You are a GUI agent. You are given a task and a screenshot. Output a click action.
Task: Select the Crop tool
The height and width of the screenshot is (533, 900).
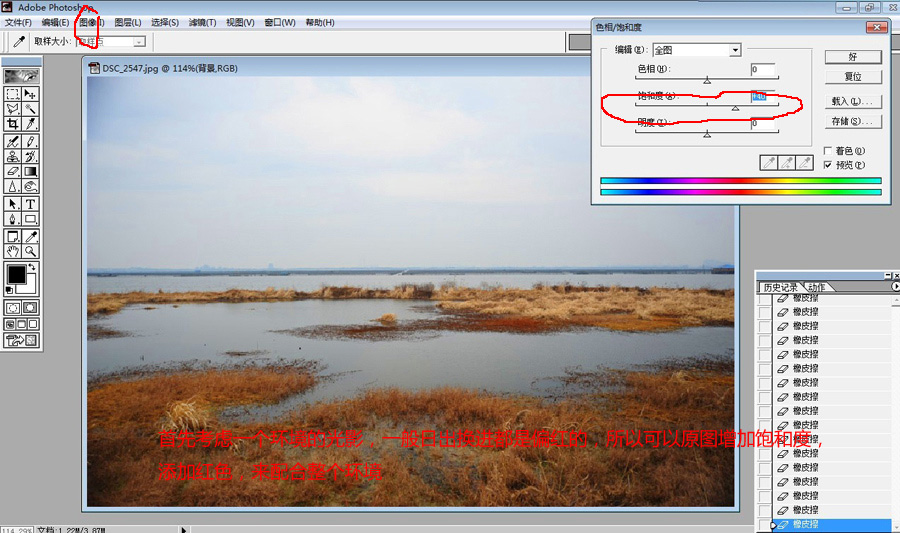coord(13,123)
